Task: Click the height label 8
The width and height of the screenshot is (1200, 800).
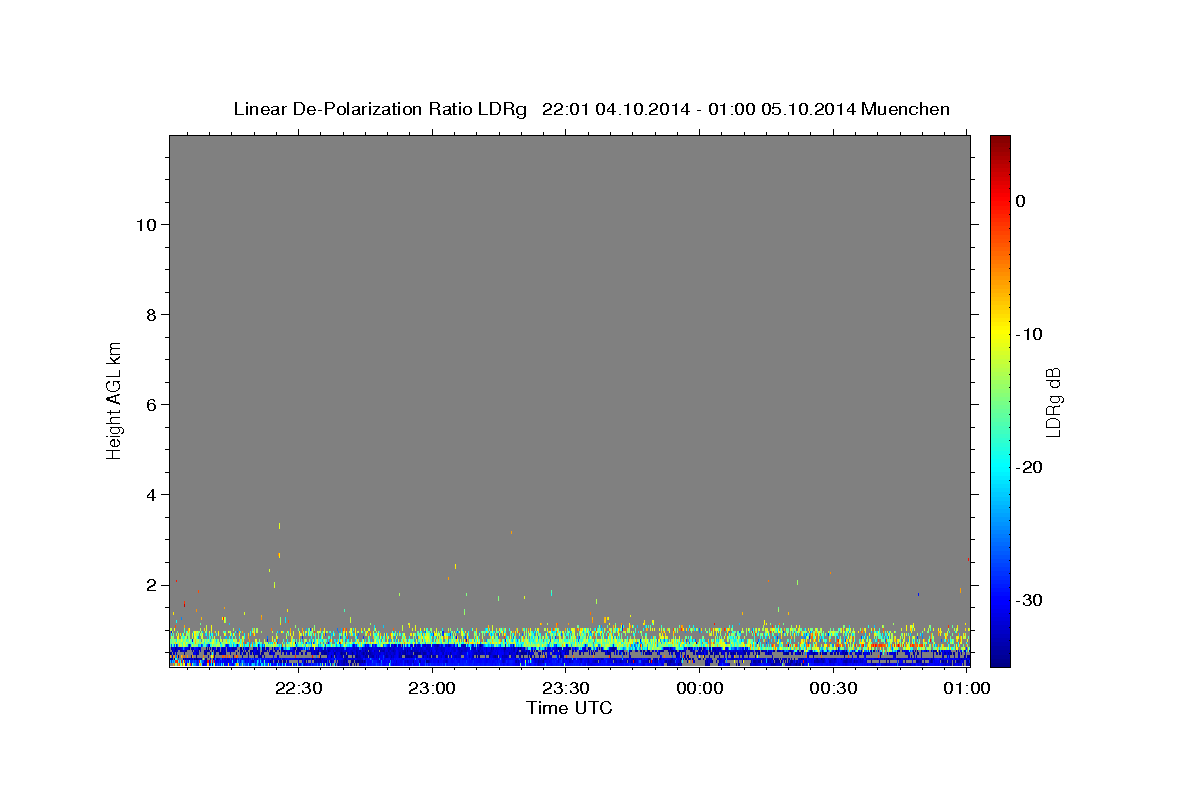Action: coord(149,315)
